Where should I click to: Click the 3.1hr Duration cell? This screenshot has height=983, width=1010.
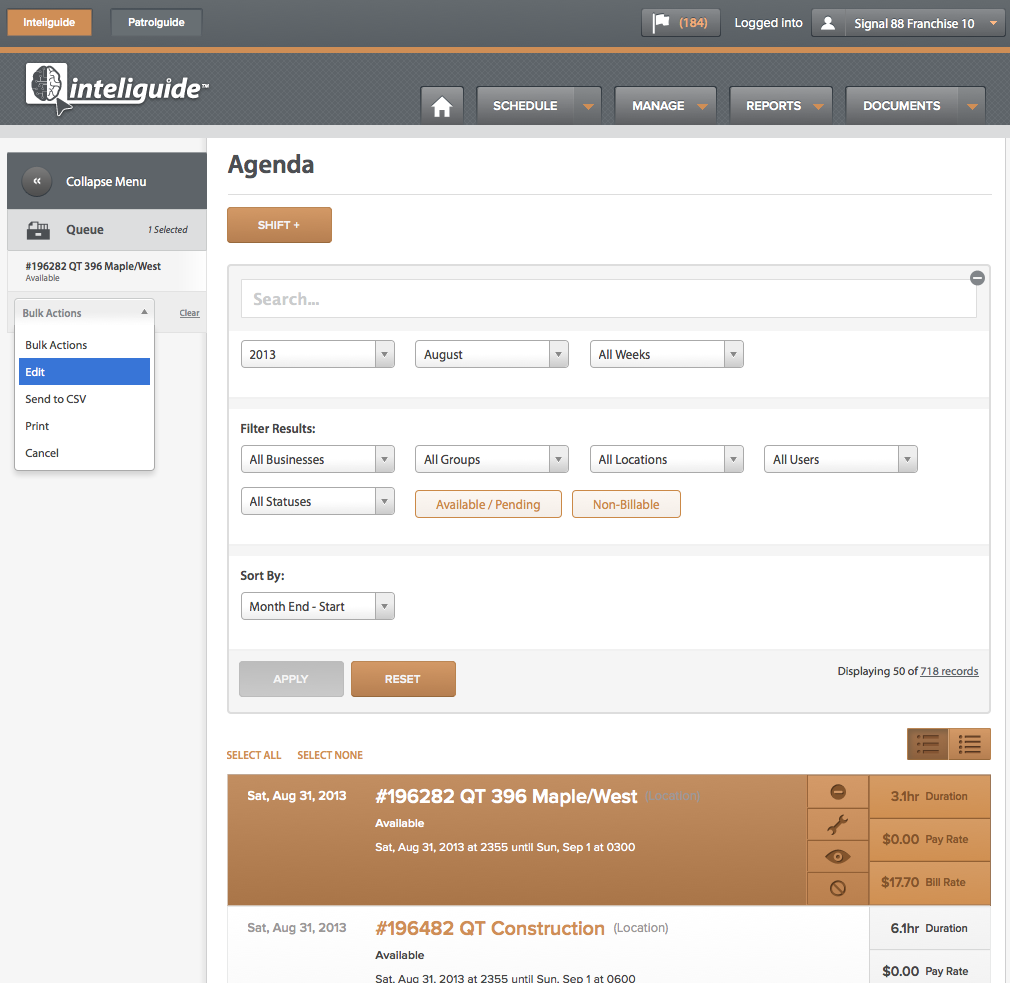pyautogui.click(x=929, y=796)
